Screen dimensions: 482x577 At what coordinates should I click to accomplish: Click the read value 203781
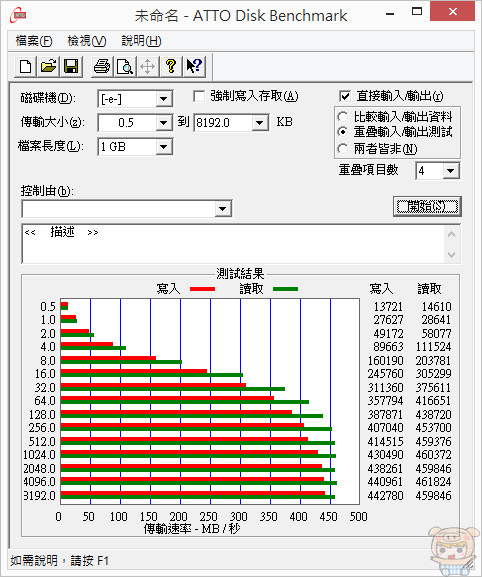433,361
